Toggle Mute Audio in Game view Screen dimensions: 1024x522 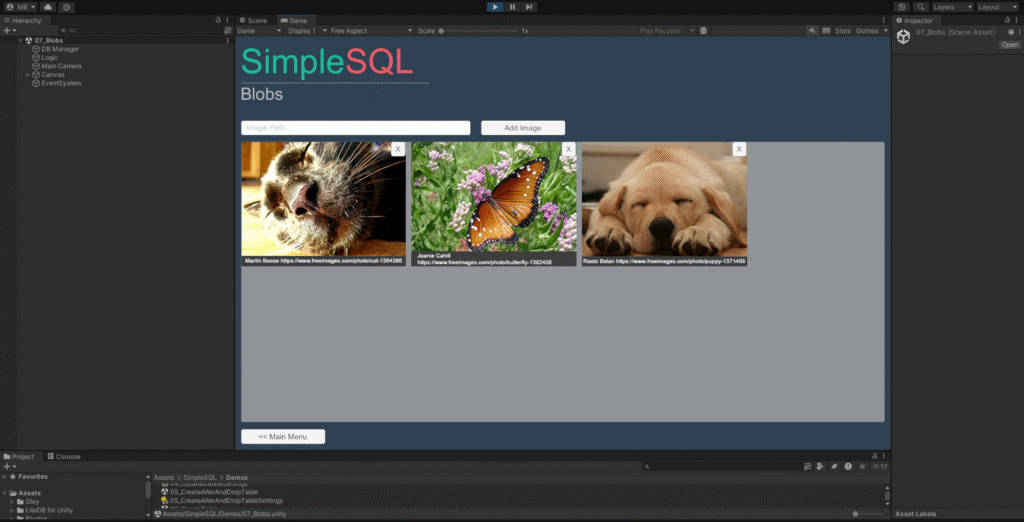coord(812,31)
